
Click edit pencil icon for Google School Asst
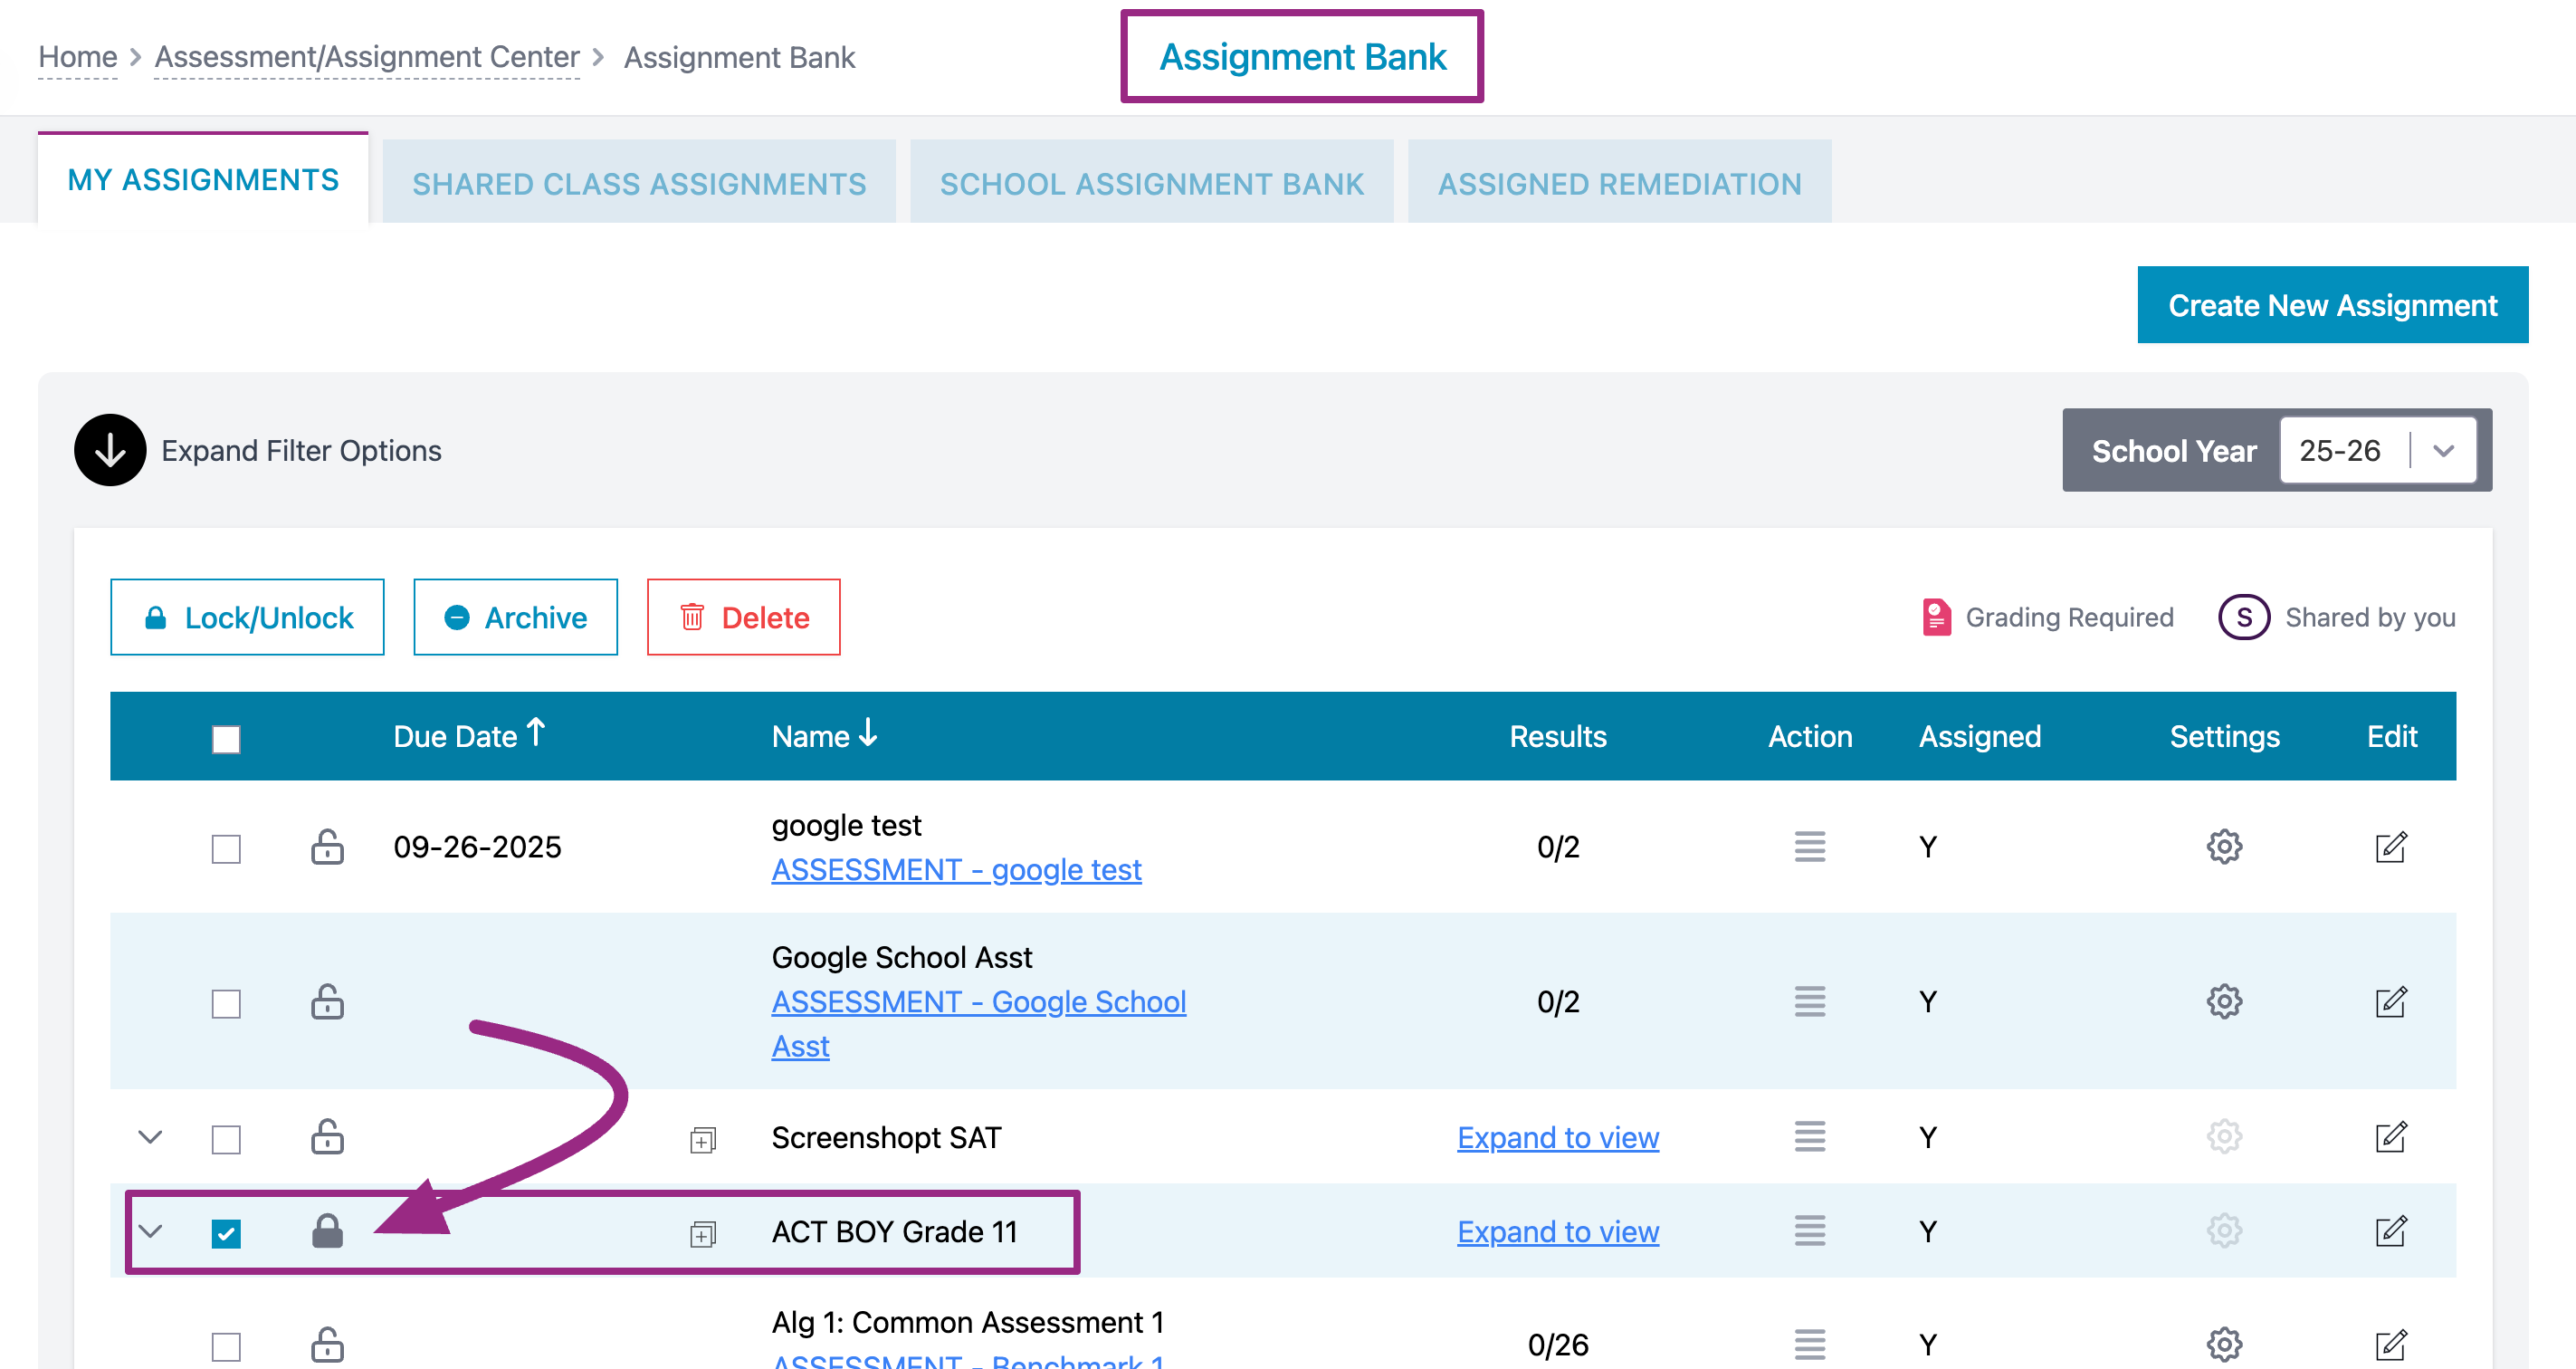pyautogui.click(x=2390, y=1001)
